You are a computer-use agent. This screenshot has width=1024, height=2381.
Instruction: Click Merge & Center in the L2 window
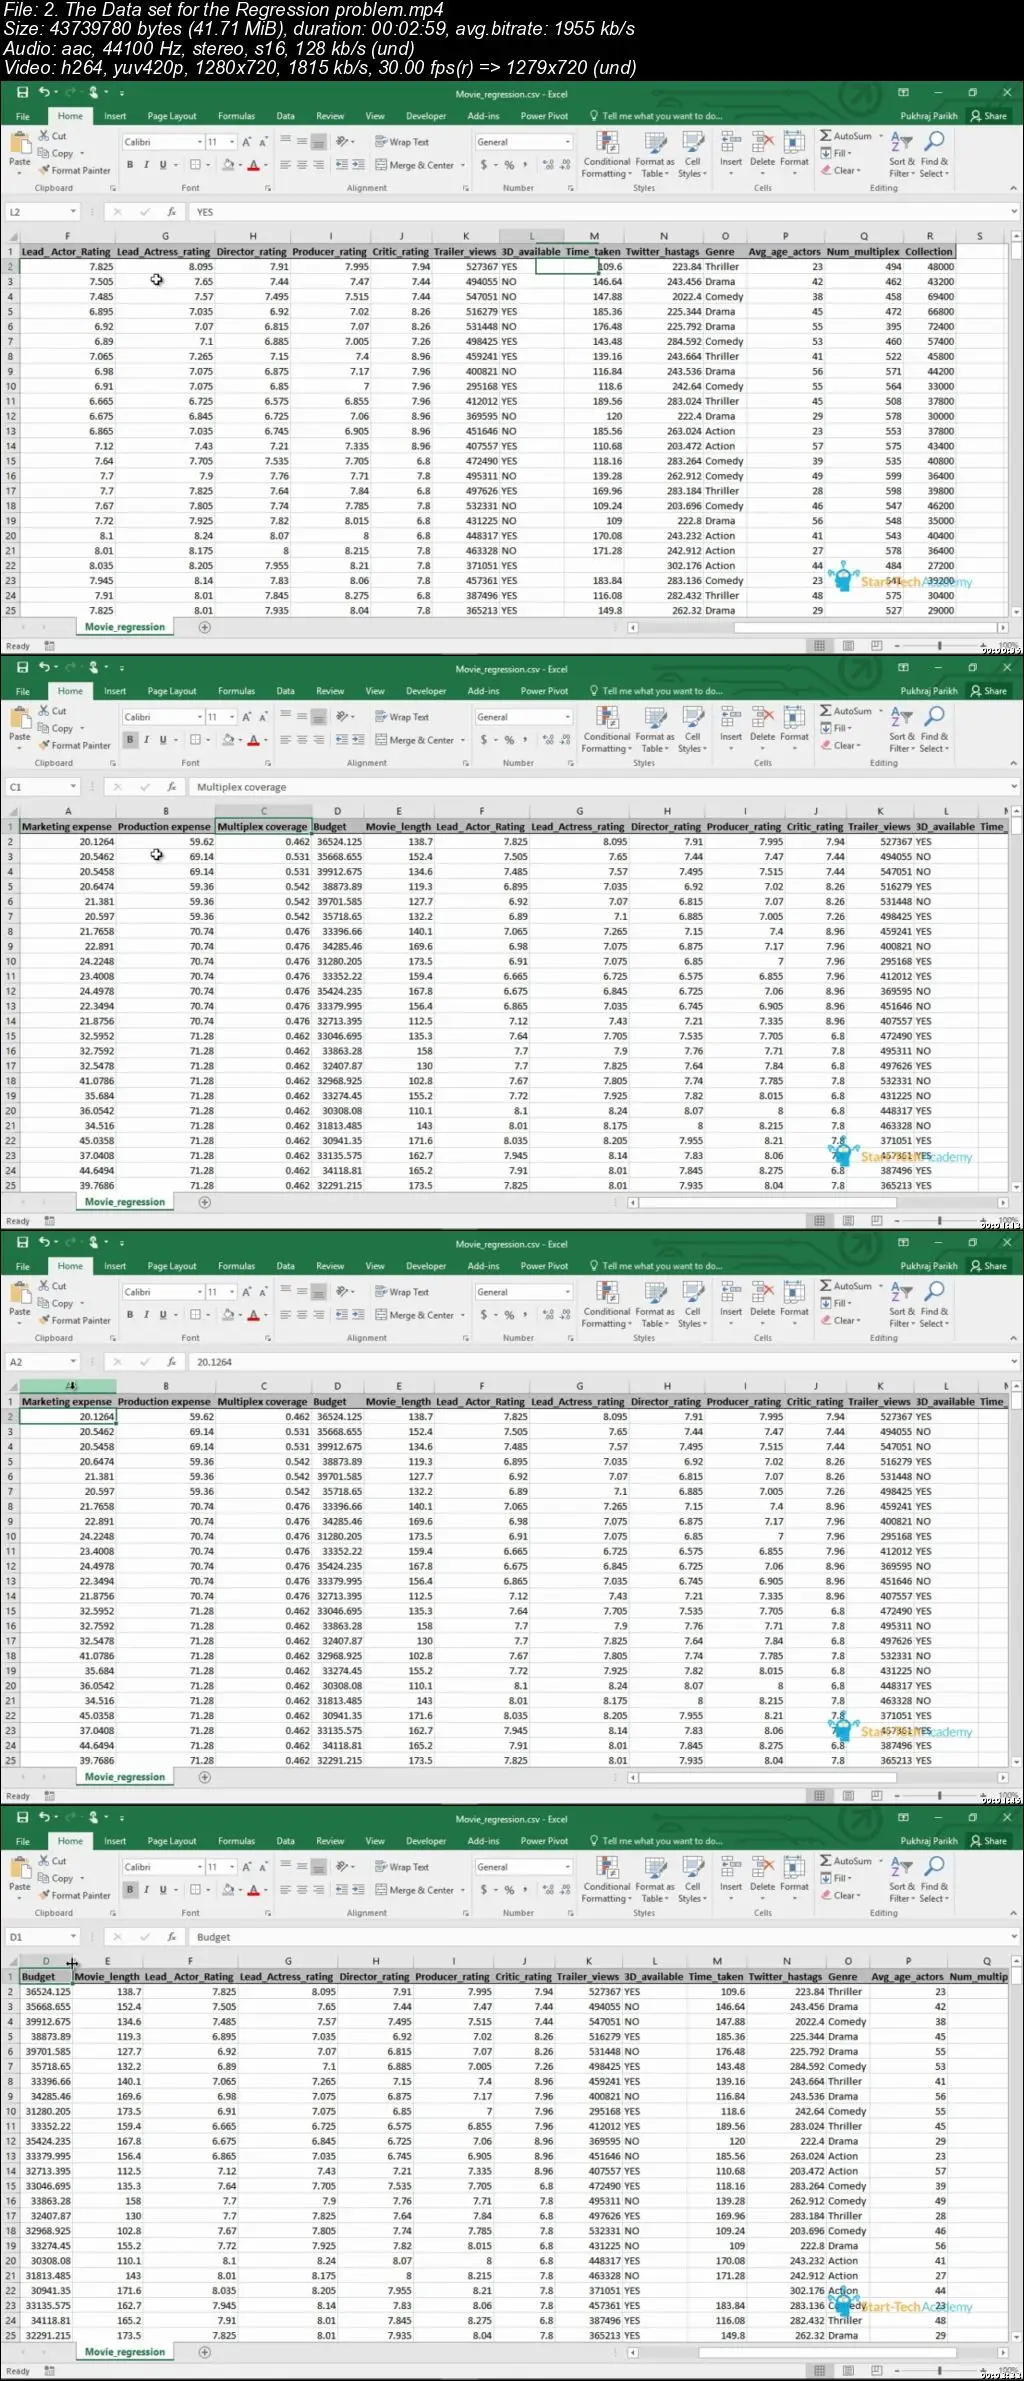pyautogui.click(x=415, y=165)
